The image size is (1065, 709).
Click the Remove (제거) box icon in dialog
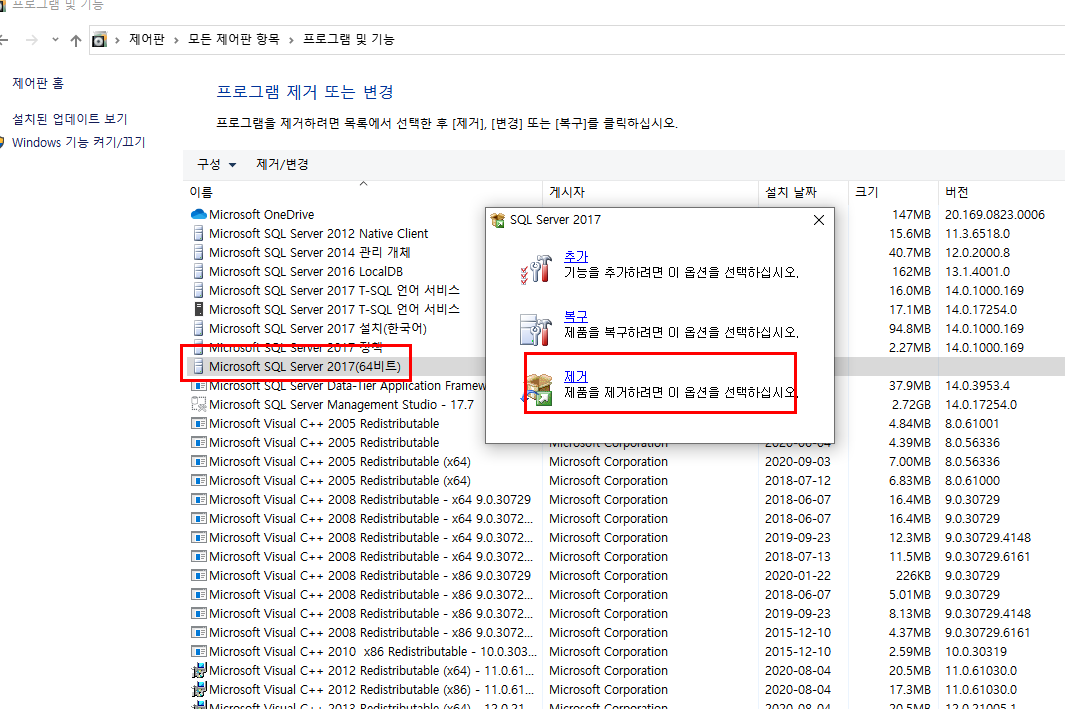pyautogui.click(x=537, y=390)
